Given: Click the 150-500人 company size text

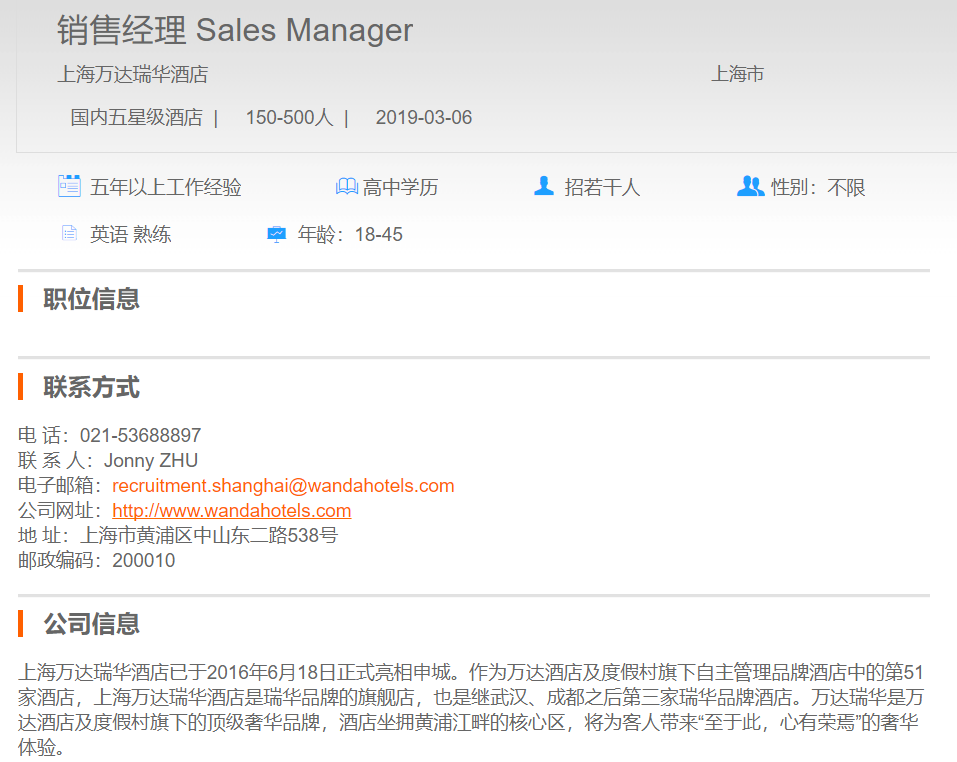Looking at the screenshot, I should (x=289, y=118).
